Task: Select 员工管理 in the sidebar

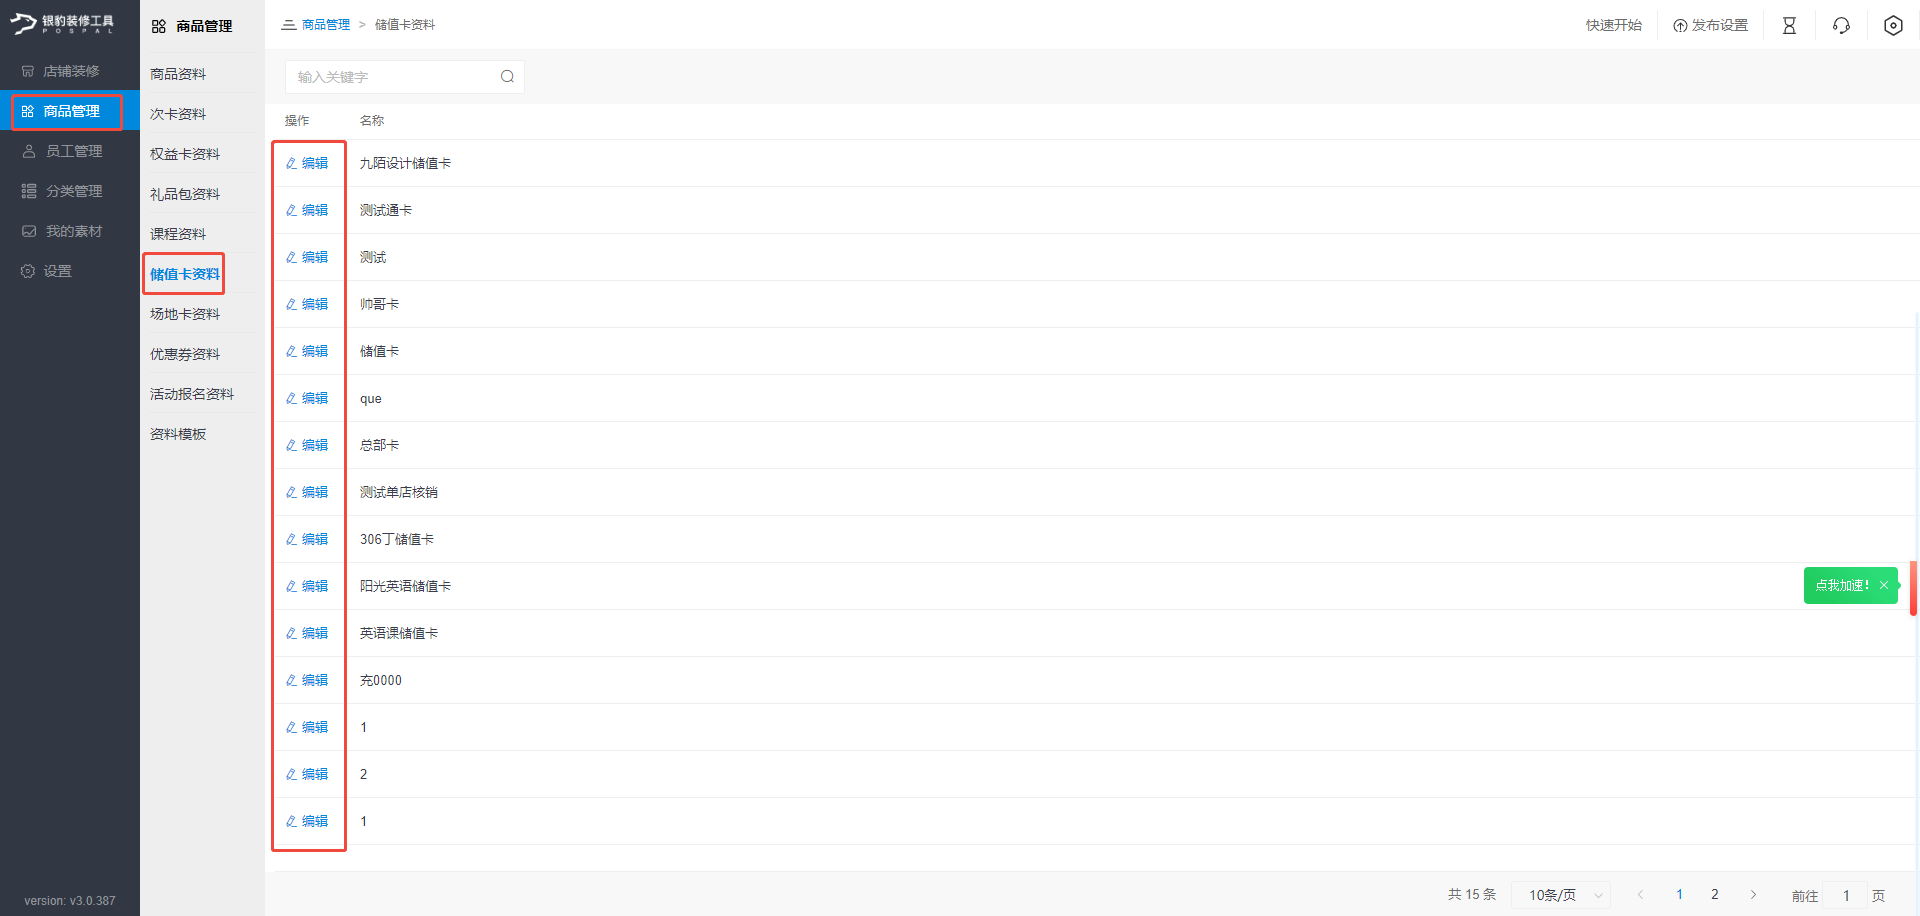Action: coord(73,151)
